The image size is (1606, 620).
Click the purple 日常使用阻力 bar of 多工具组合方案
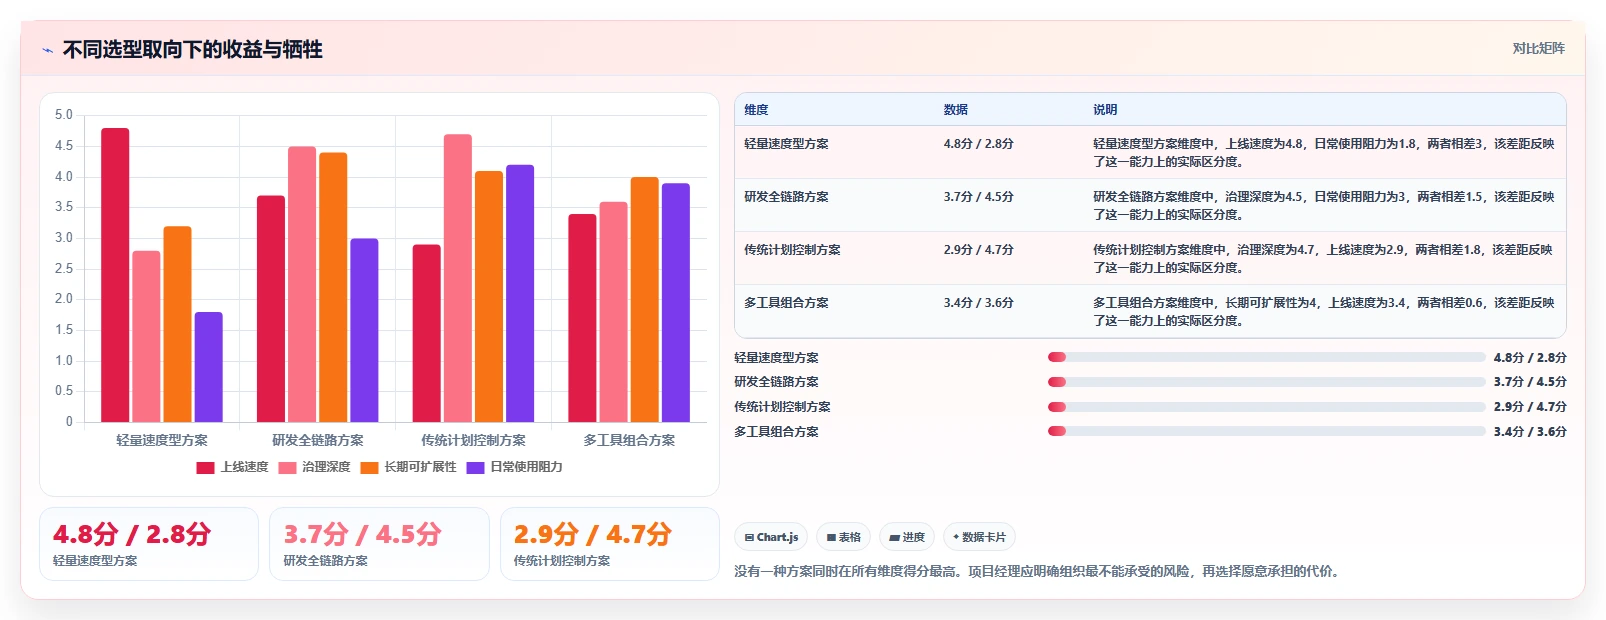675,303
